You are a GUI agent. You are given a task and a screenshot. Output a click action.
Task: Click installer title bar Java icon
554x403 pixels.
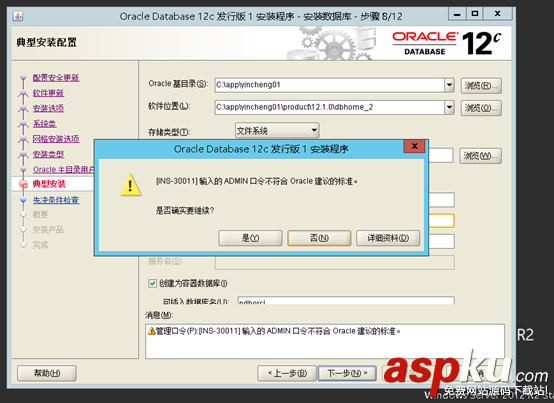tap(18, 16)
